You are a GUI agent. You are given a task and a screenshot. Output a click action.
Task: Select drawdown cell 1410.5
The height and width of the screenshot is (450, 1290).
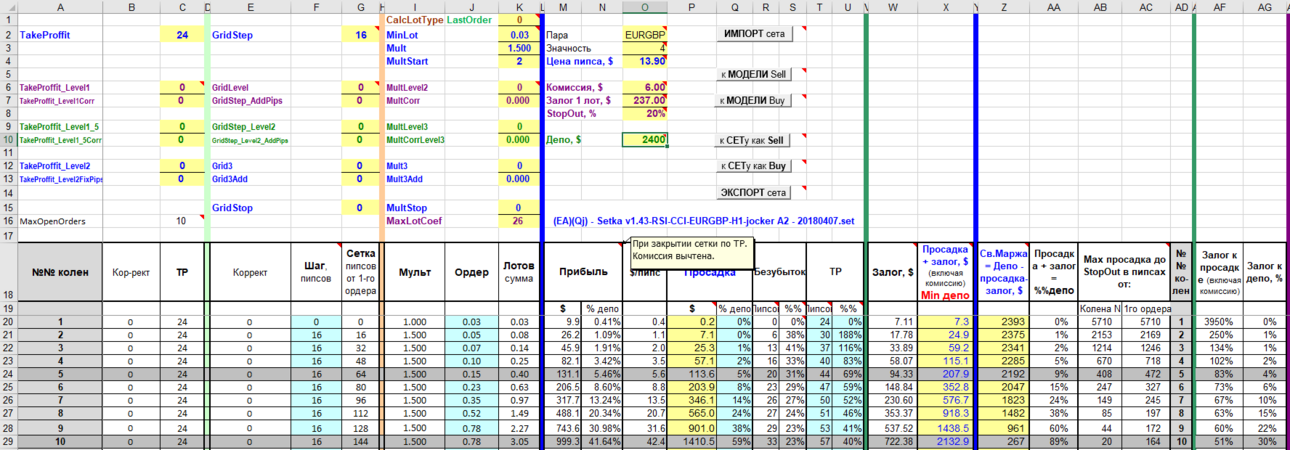click(x=694, y=441)
